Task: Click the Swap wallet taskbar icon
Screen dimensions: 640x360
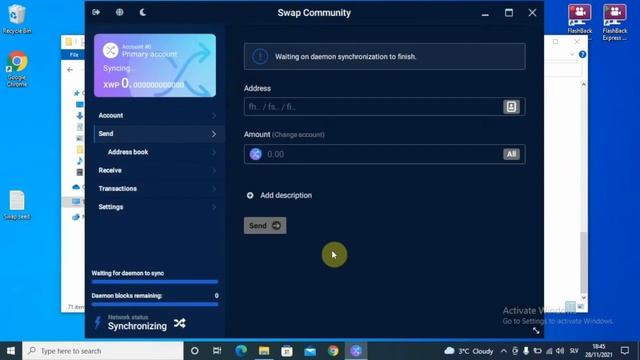Action: [x=356, y=351]
